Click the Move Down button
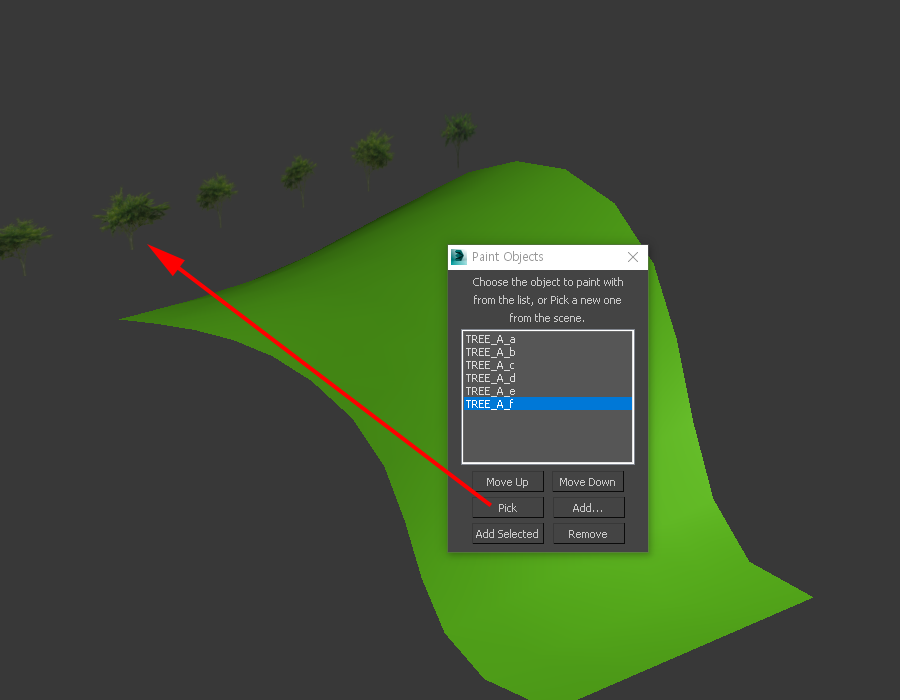Viewport: 900px width, 700px height. 588,482
